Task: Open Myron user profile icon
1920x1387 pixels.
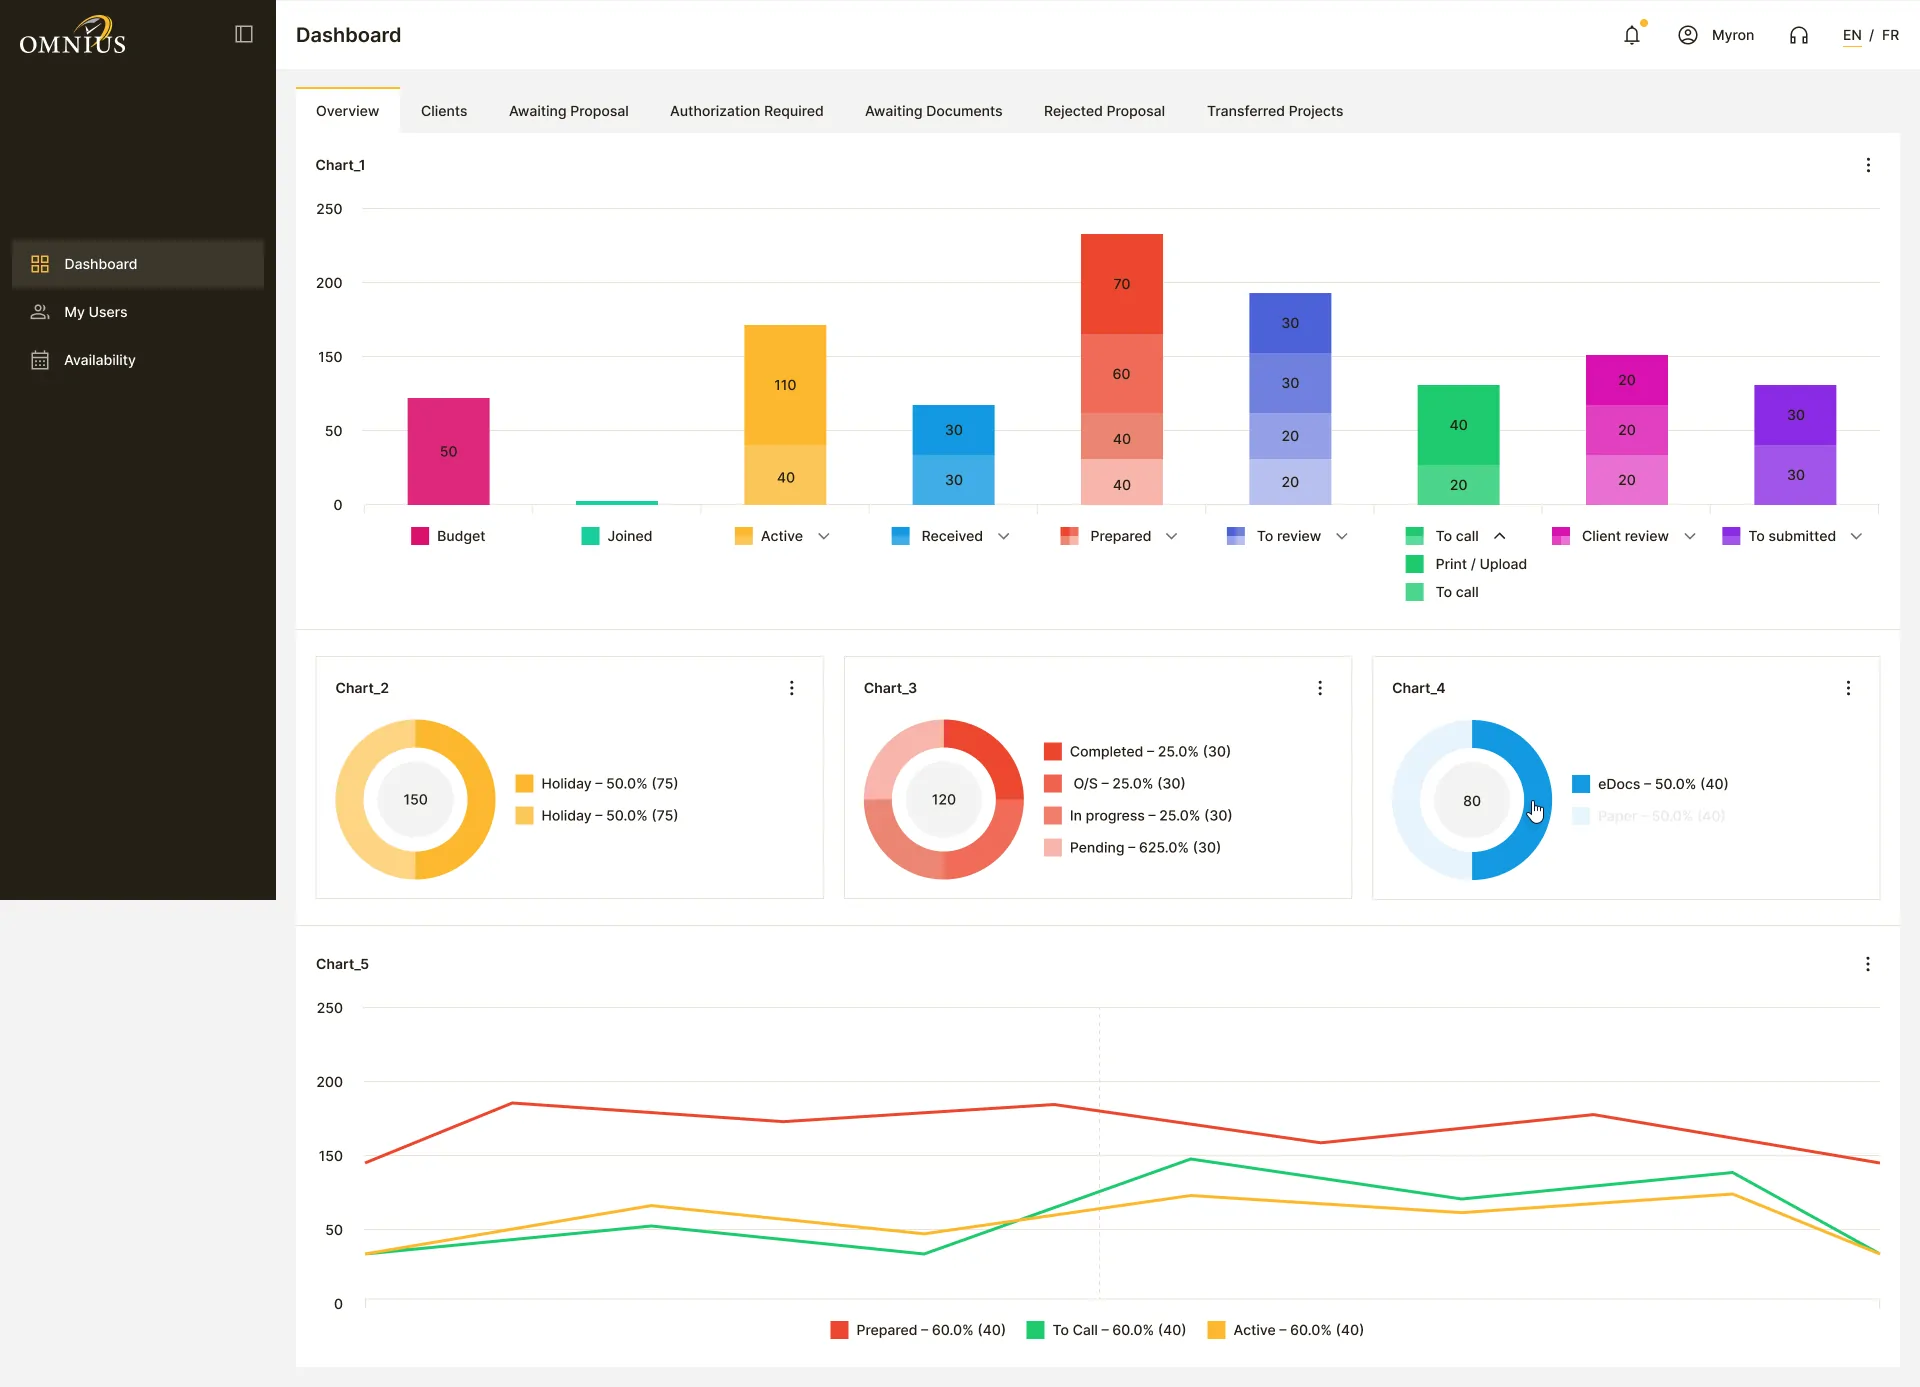Action: [1688, 35]
